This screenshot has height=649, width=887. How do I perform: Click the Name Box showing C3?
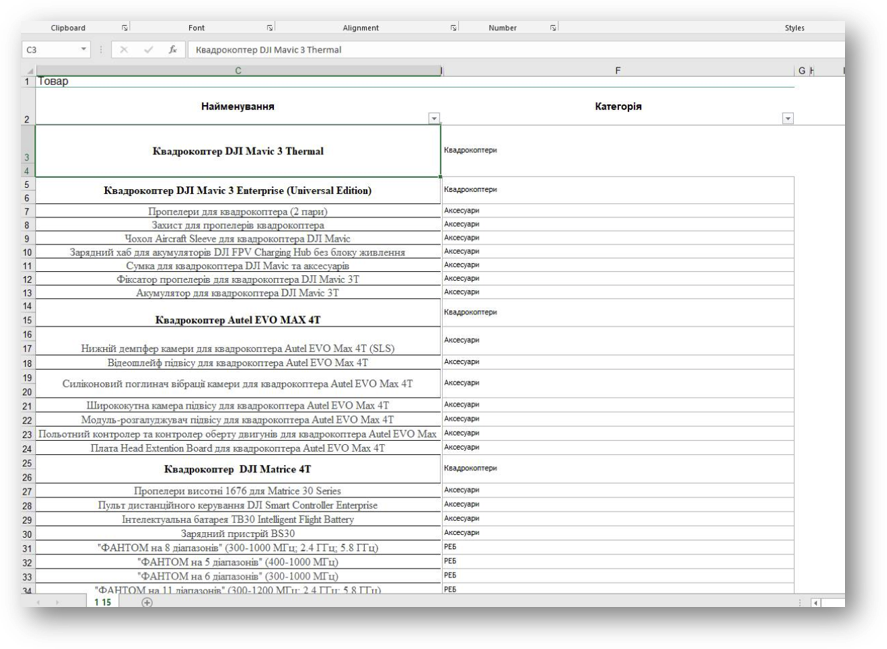point(50,50)
